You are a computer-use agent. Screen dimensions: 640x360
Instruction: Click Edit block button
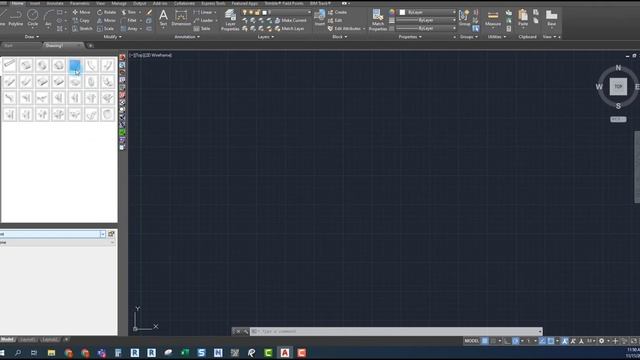tap(335, 20)
